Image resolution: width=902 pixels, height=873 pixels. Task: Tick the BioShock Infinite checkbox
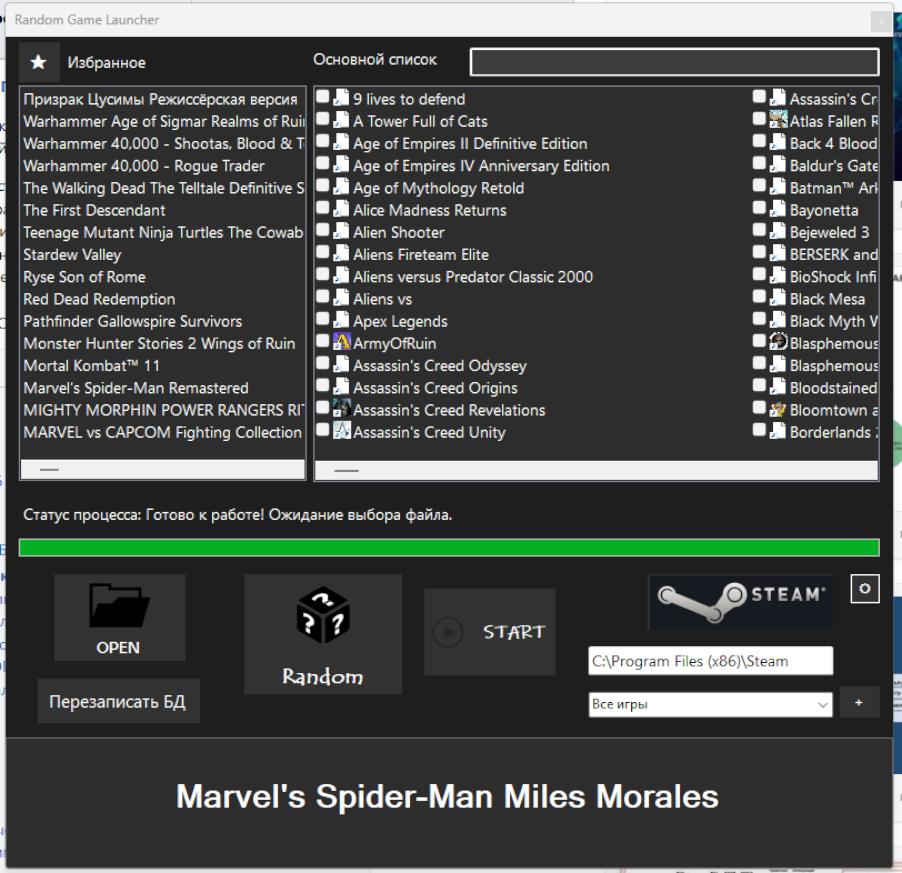tap(759, 274)
